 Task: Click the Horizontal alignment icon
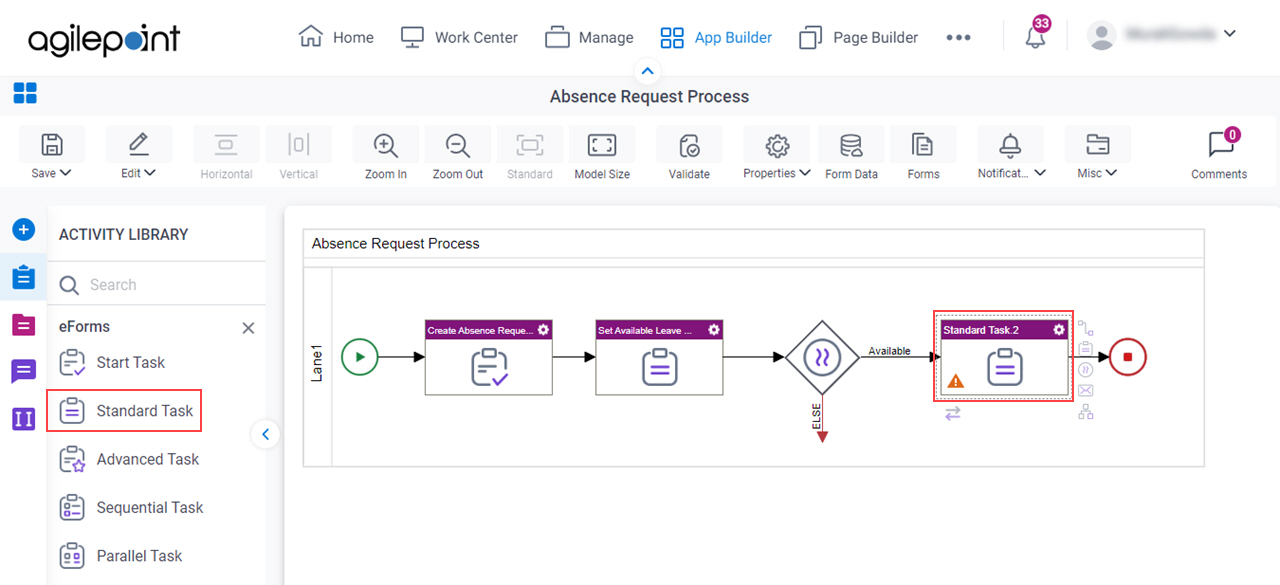(226, 145)
